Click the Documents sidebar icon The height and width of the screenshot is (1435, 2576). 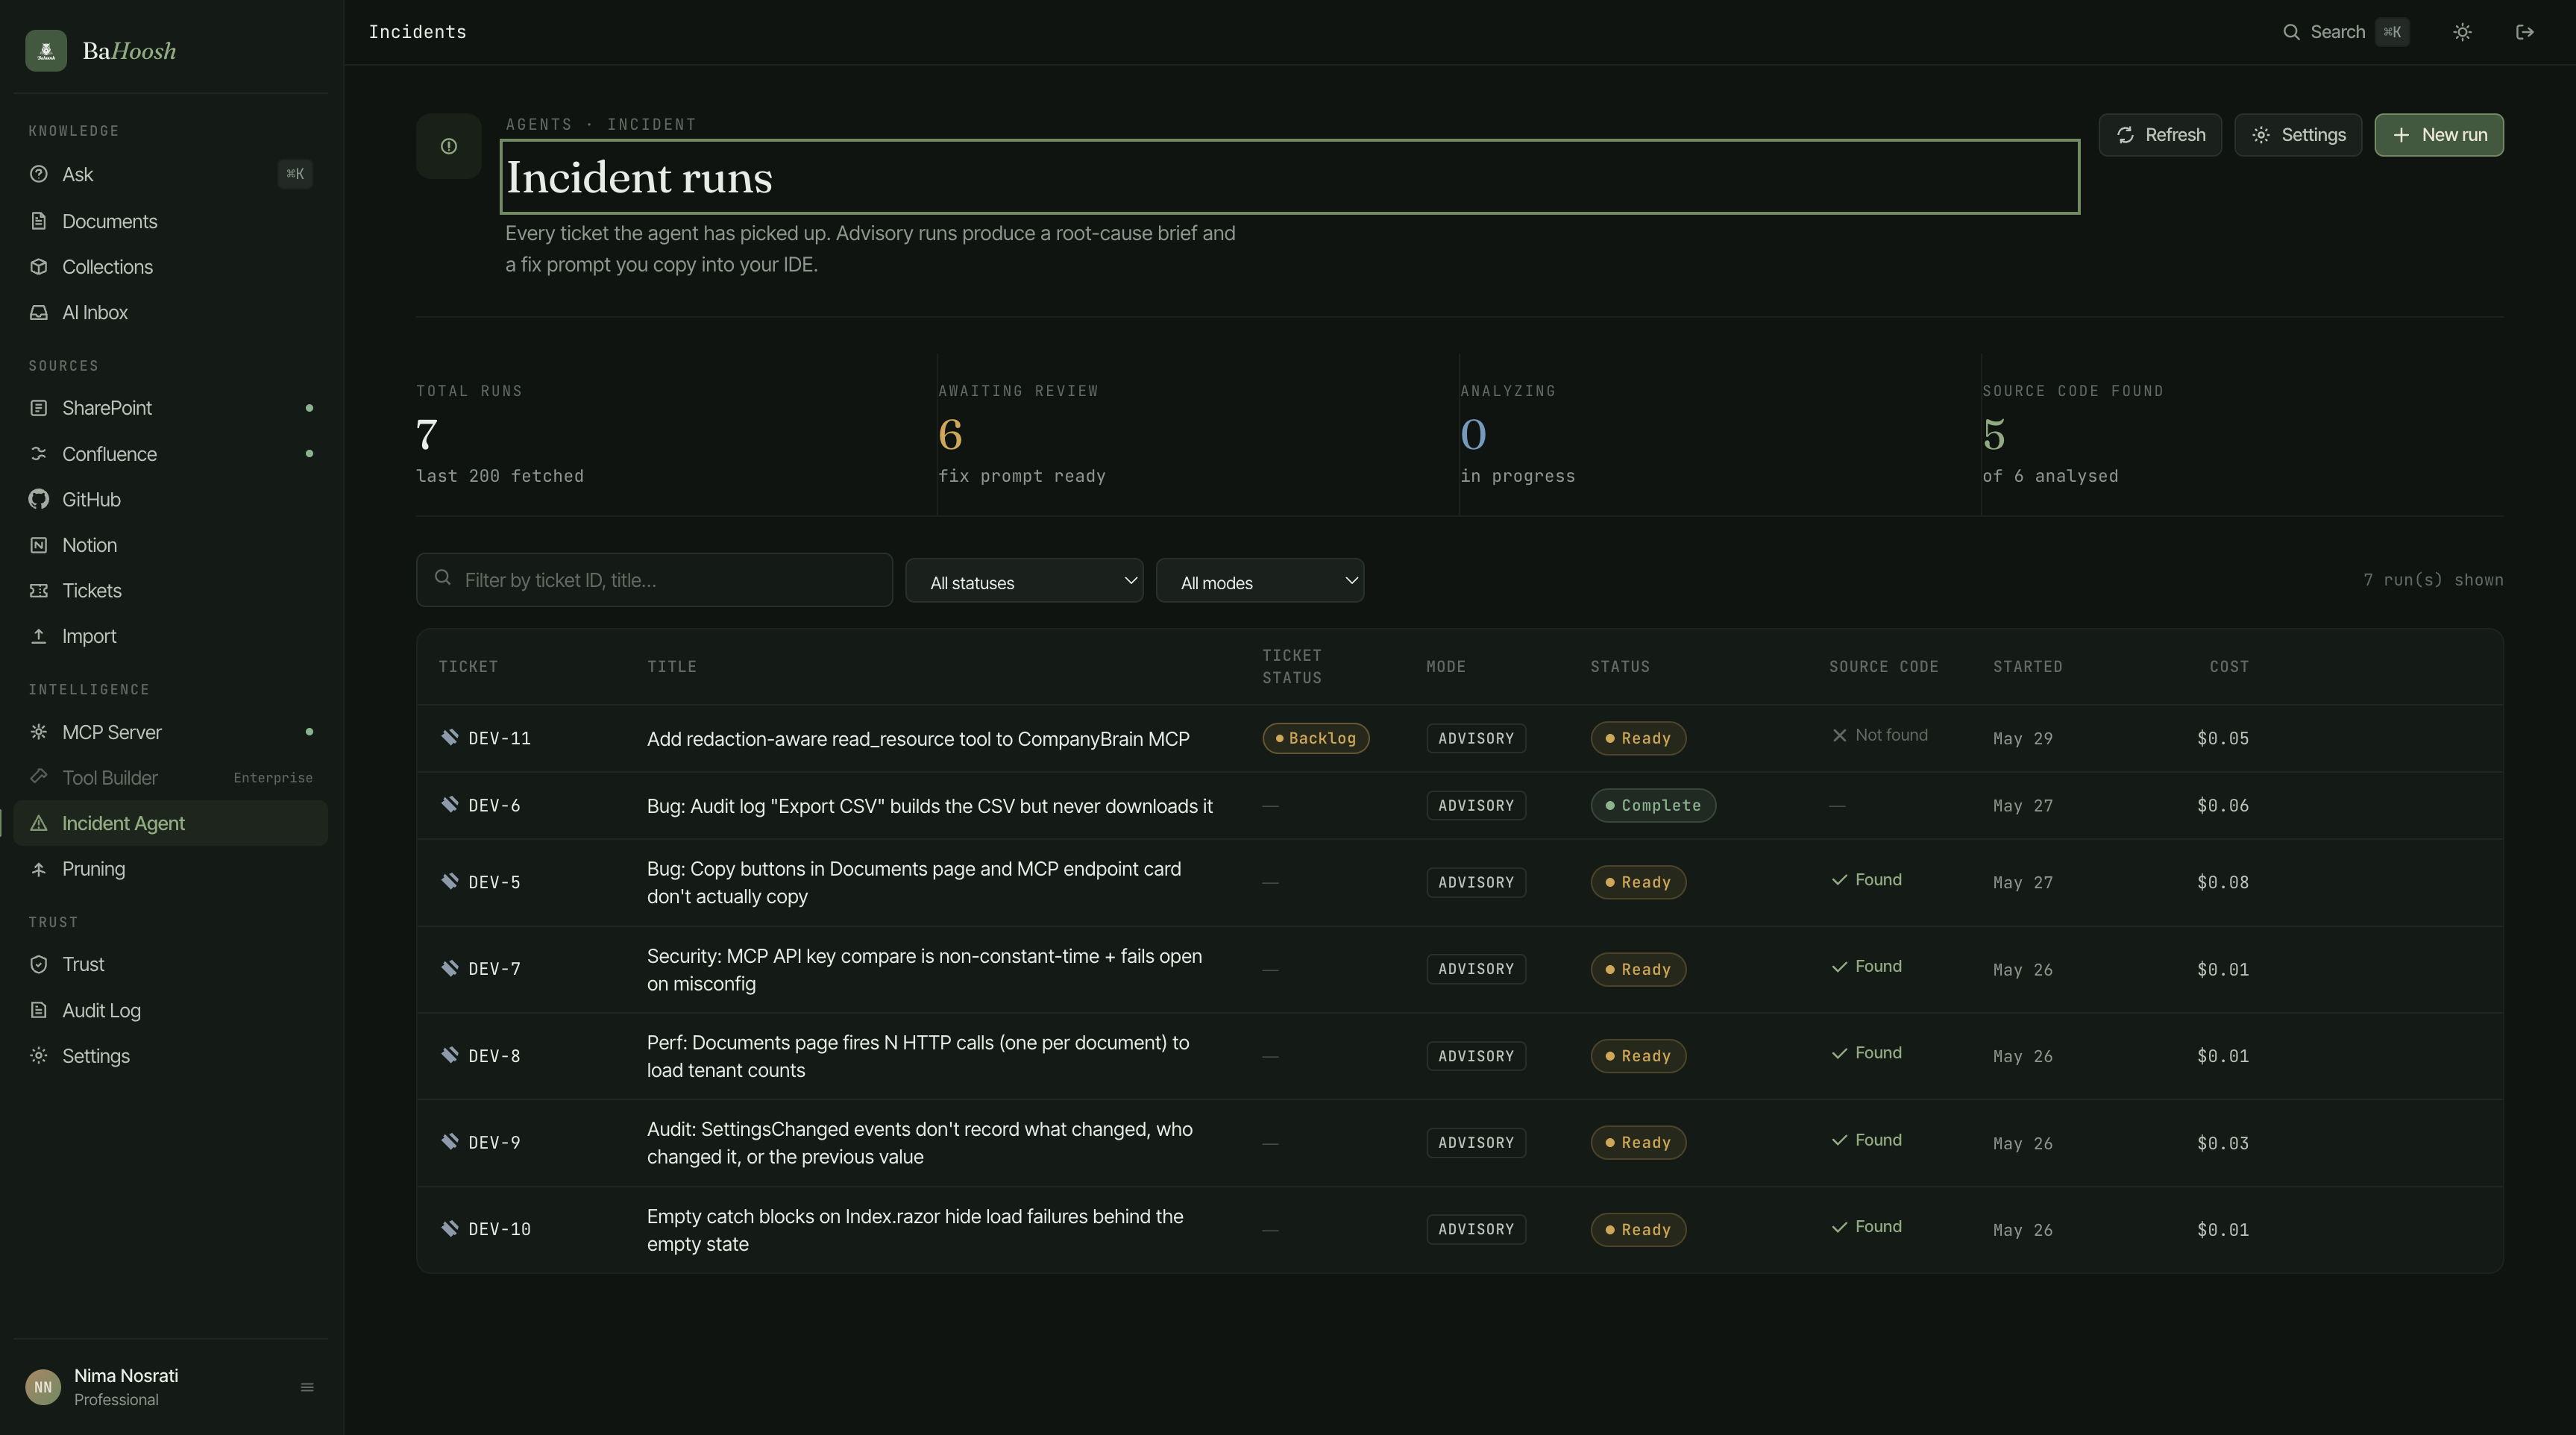[x=39, y=221]
